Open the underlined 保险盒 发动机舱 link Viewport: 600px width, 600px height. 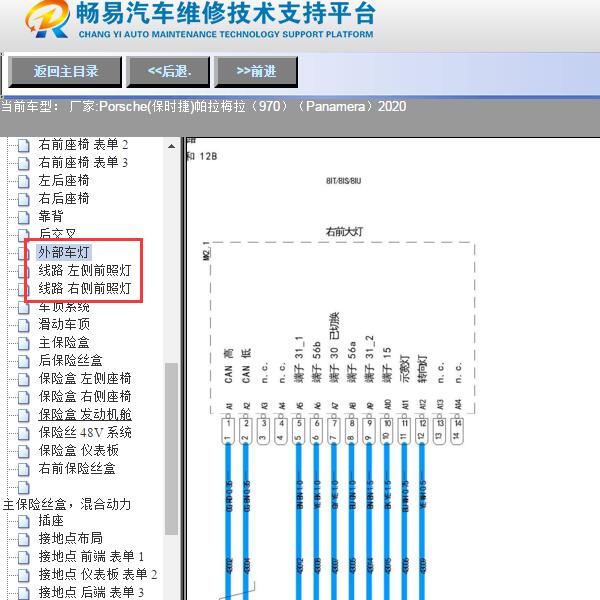(x=85, y=414)
